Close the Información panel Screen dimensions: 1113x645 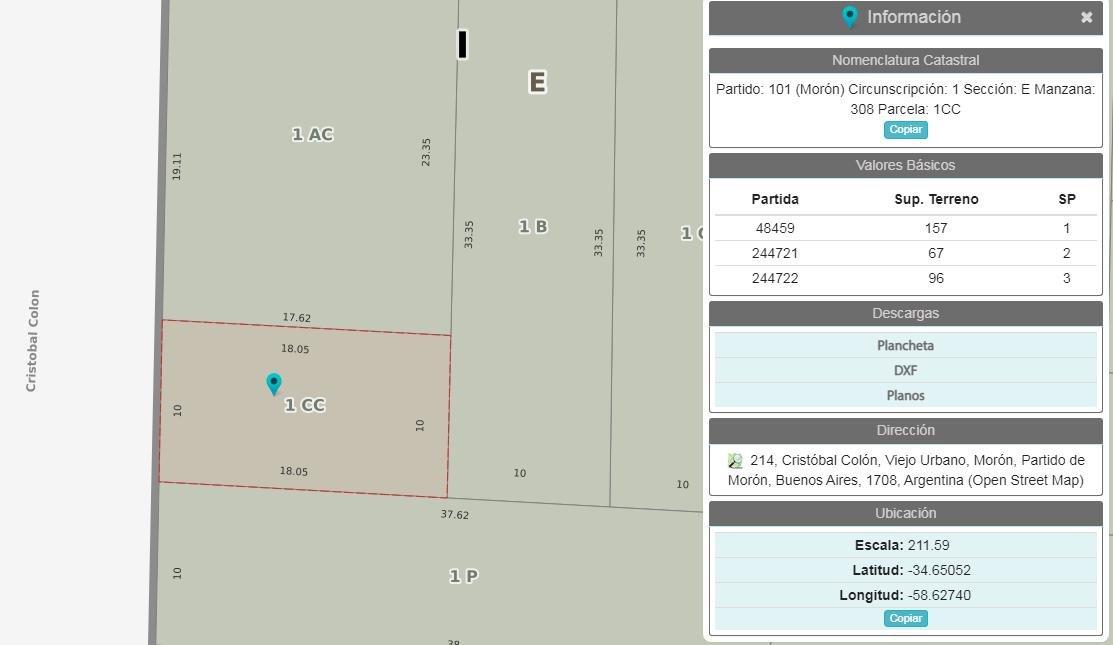(1086, 17)
